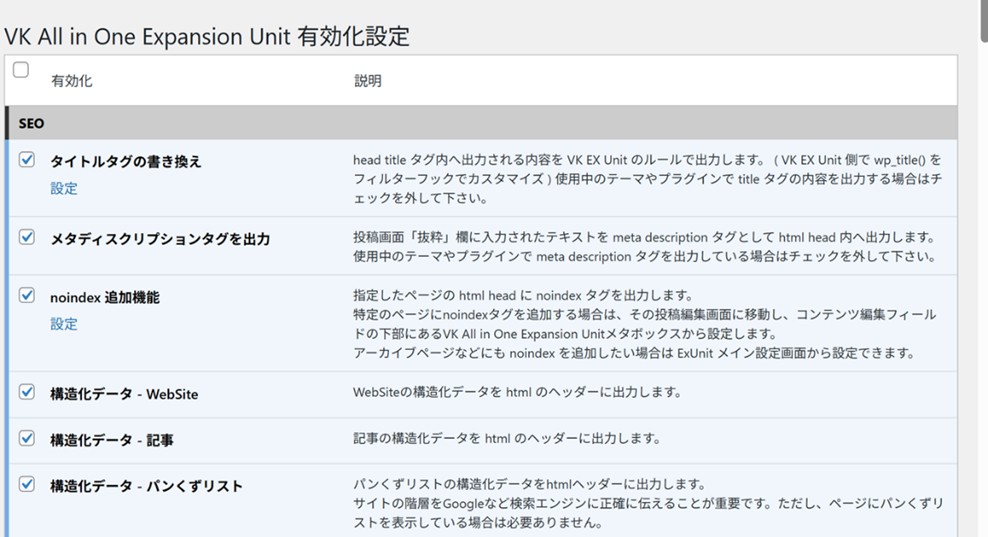Click the SEO section header
This screenshot has width=988, height=537.
click(481, 123)
